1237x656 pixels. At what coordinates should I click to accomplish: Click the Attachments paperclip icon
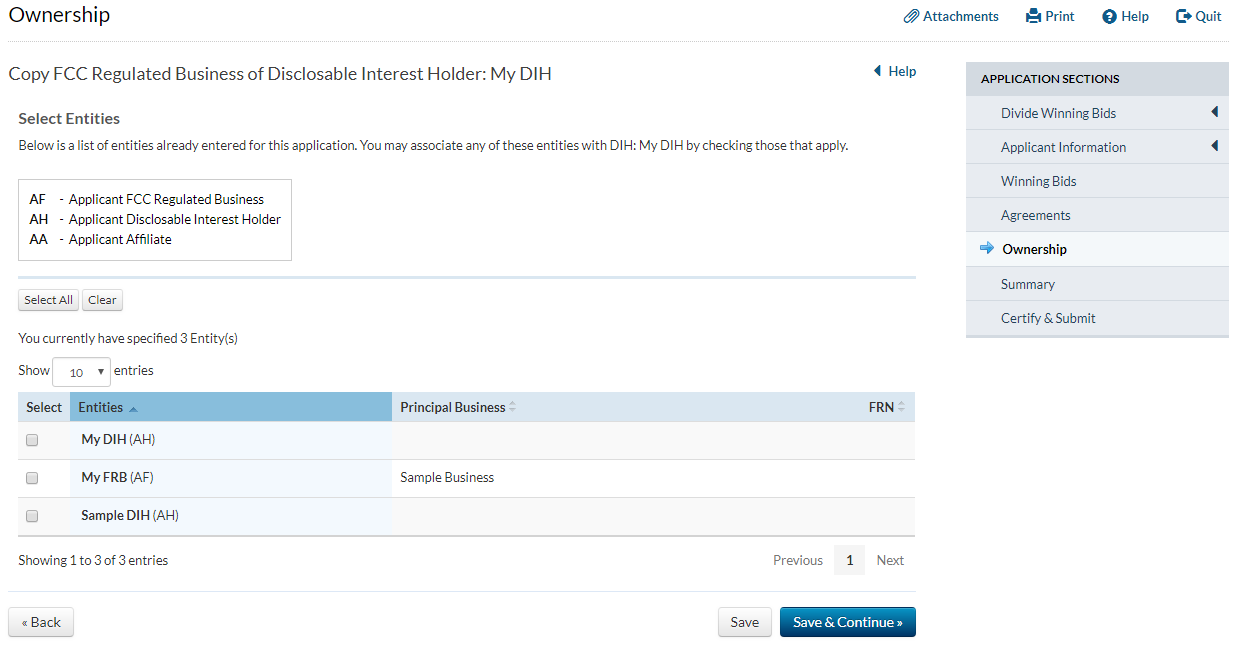911,16
